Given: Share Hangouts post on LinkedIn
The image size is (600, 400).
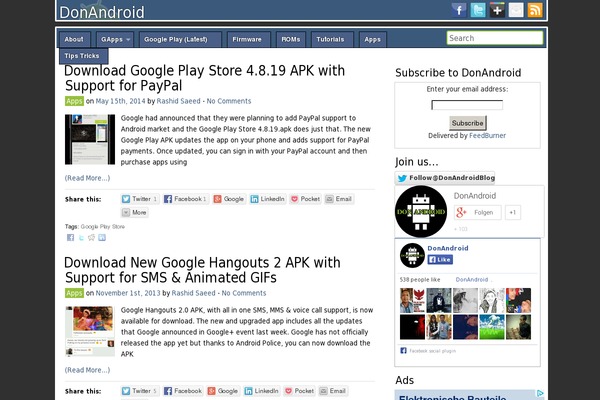Looking at the screenshot, I should (x=262, y=391).
